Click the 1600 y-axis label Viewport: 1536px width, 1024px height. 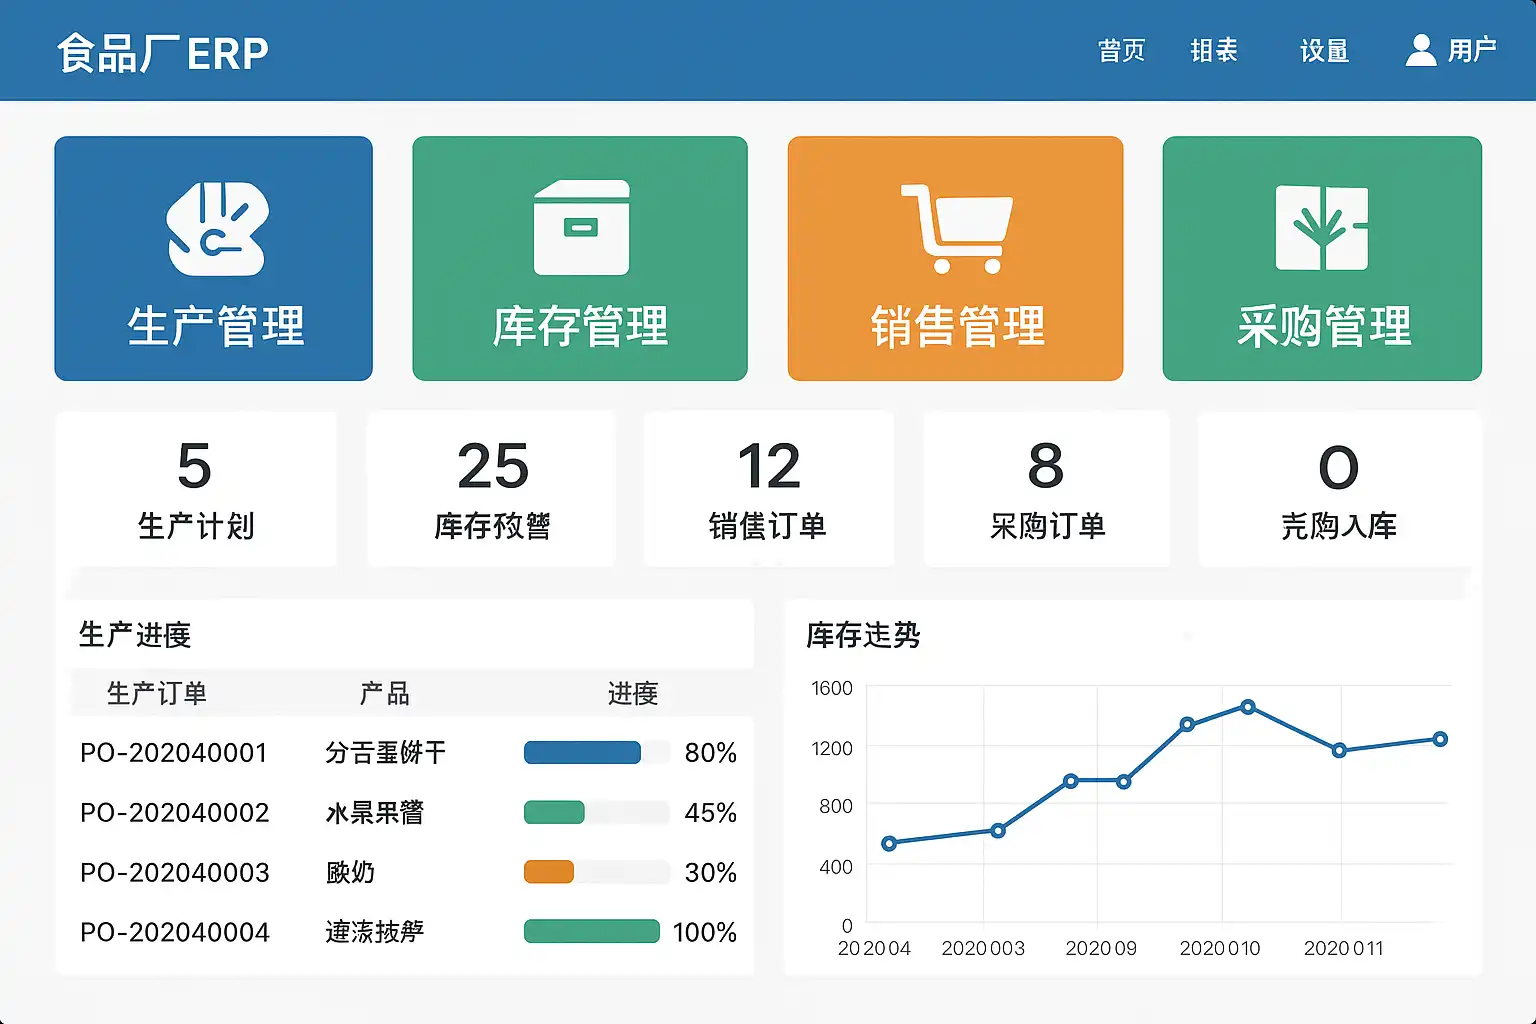832,688
